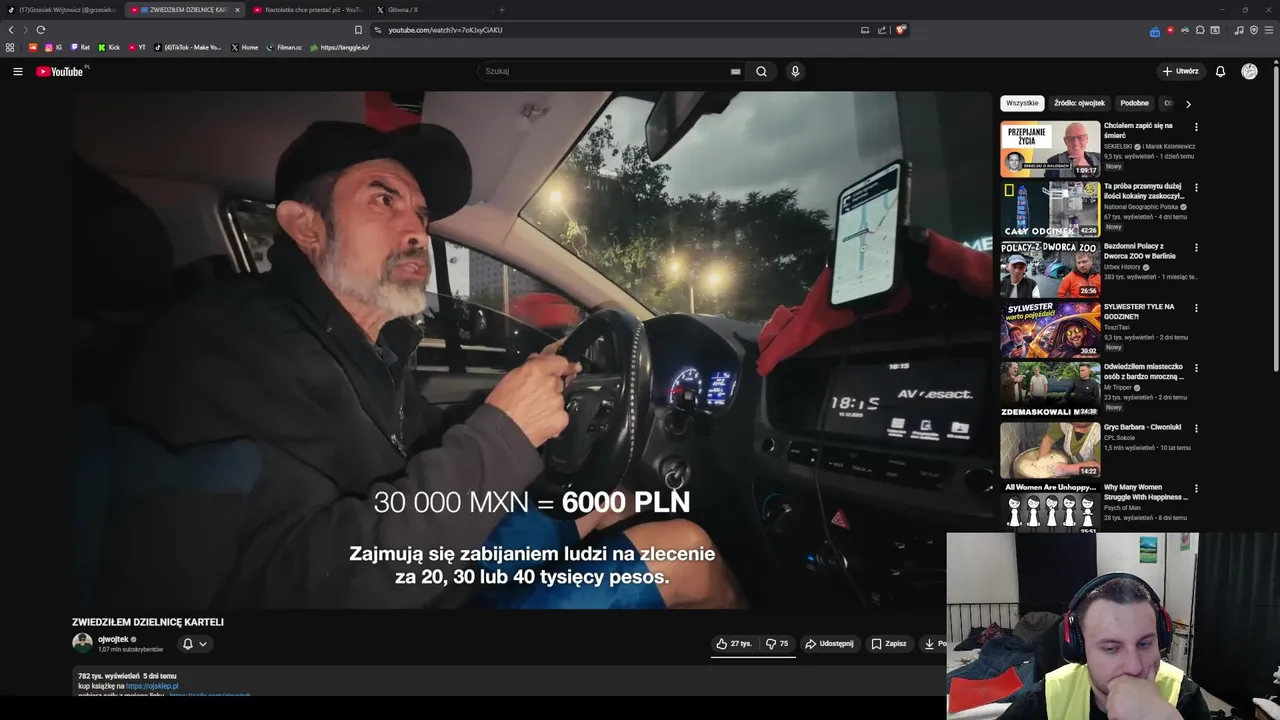The image size is (1280, 720).
Task: Like the video with thumbs up
Action: 733,644
